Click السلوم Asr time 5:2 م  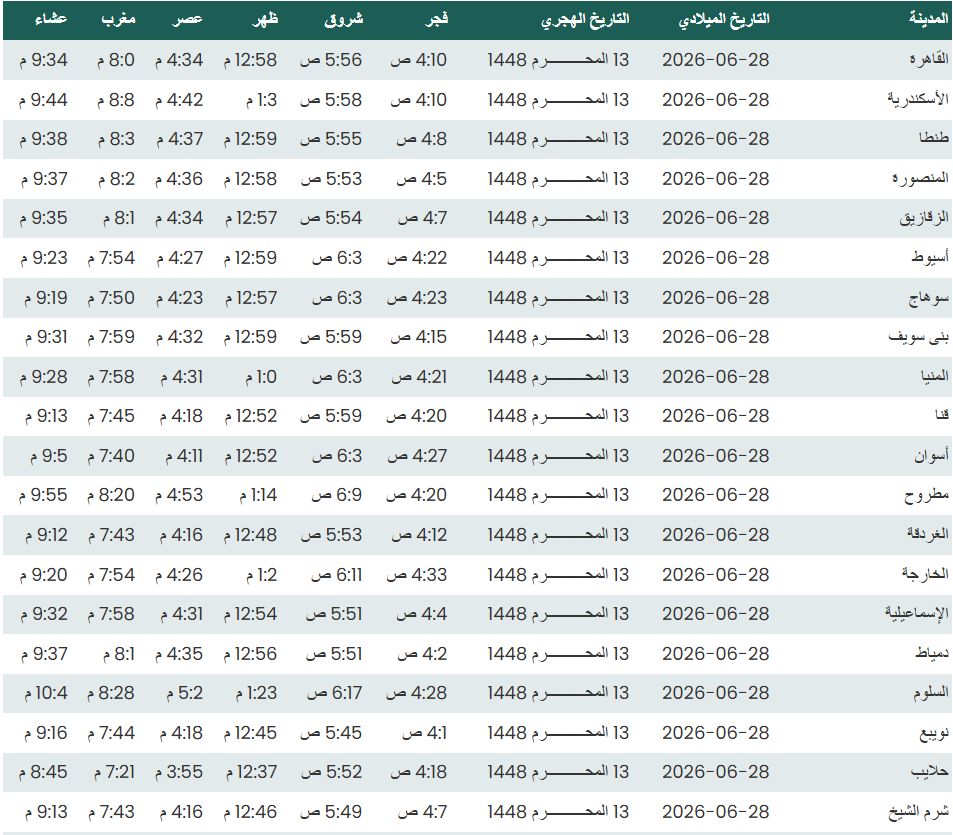[x=184, y=693]
